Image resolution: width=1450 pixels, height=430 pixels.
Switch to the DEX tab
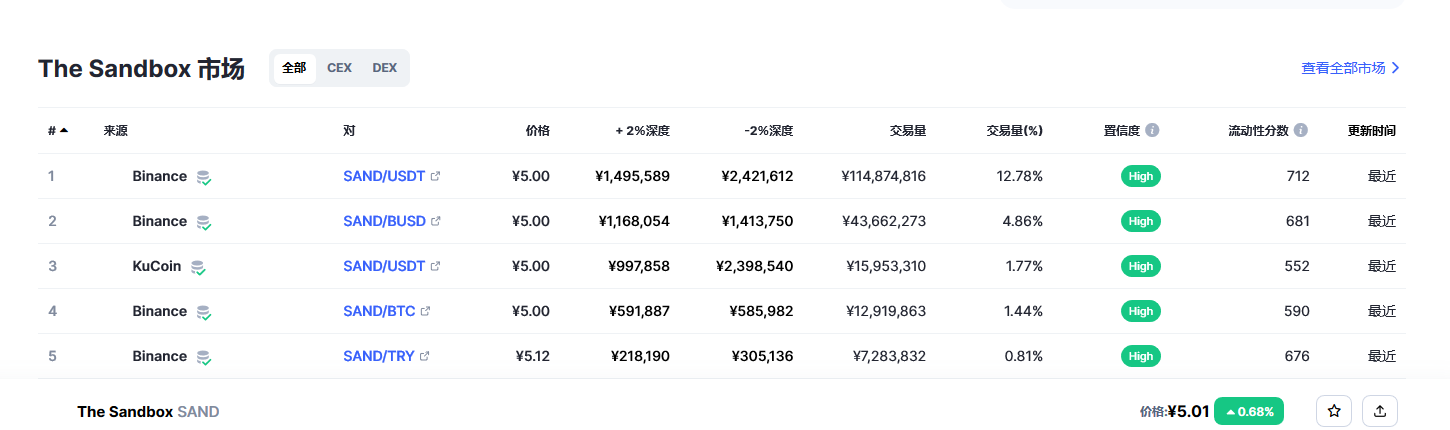pyautogui.click(x=385, y=68)
